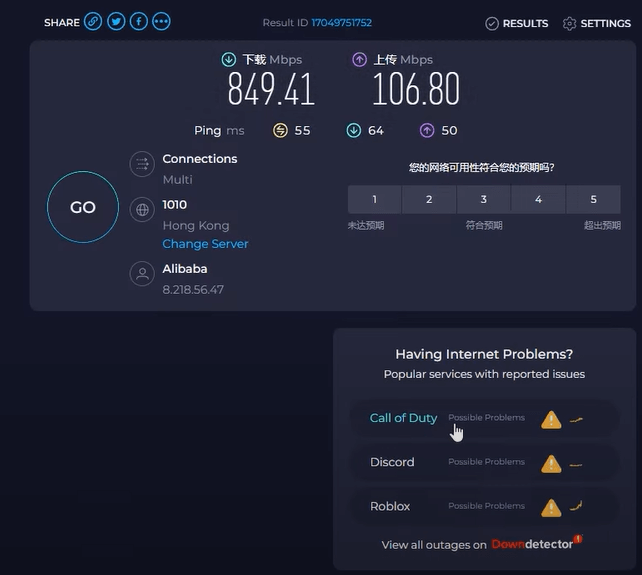
Task: Click Alibaba provider name
Action: (x=185, y=269)
